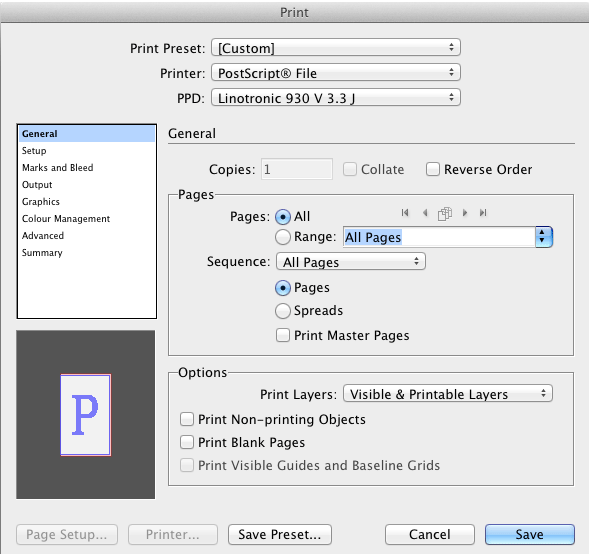Screen dimensions: 589x560
Task: Click the previous page arrow icon
Action: pos(425,213)
